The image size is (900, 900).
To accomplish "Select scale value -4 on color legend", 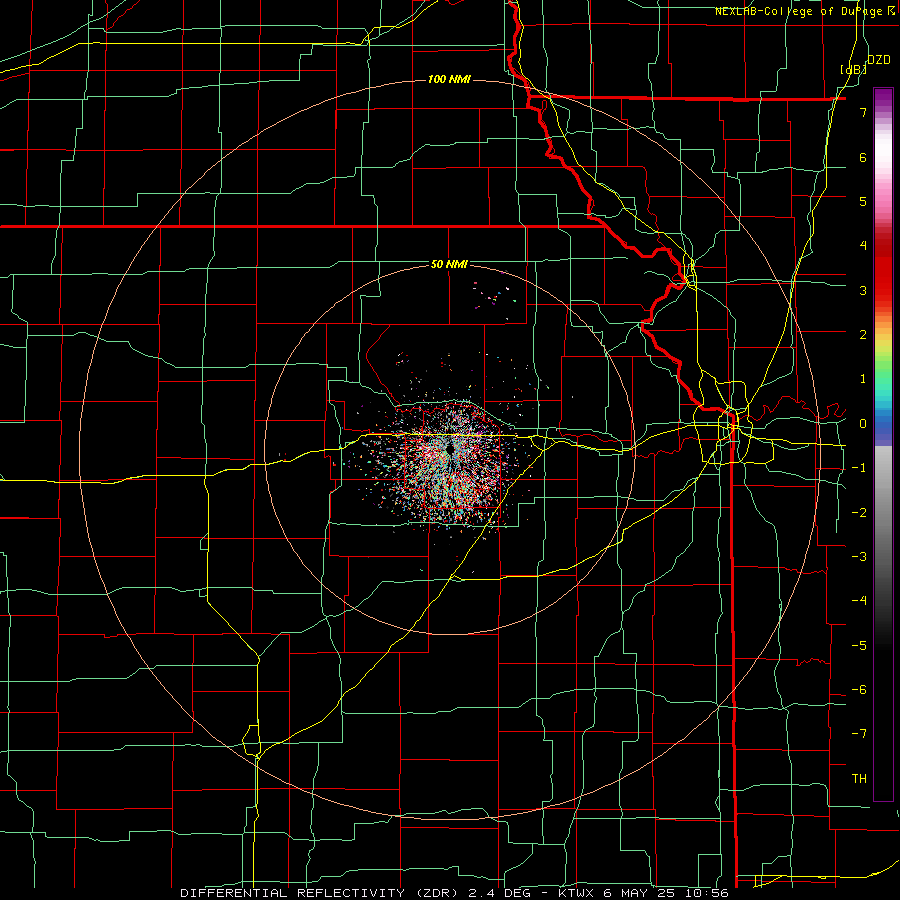I will [859, 601].
